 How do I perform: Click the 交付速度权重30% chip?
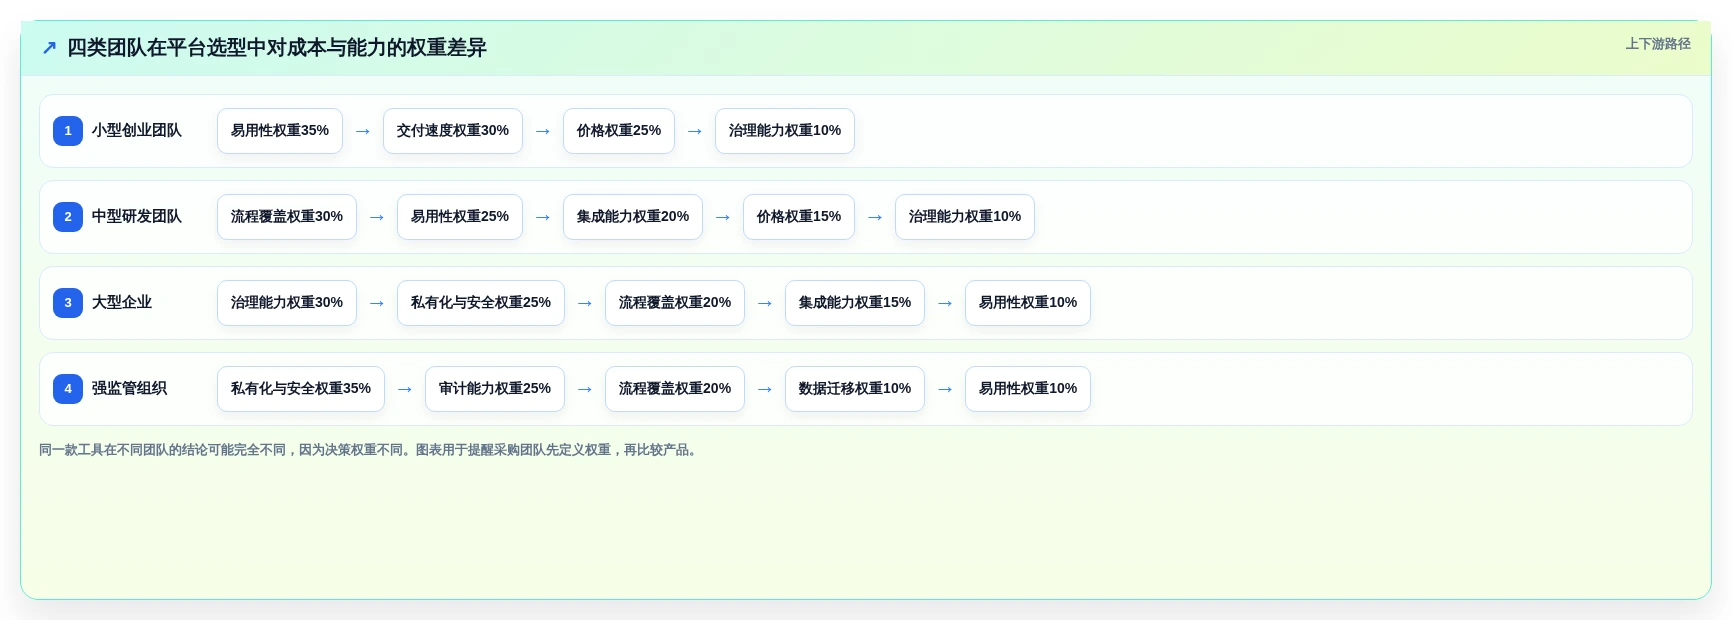click(x=453, y=131)
